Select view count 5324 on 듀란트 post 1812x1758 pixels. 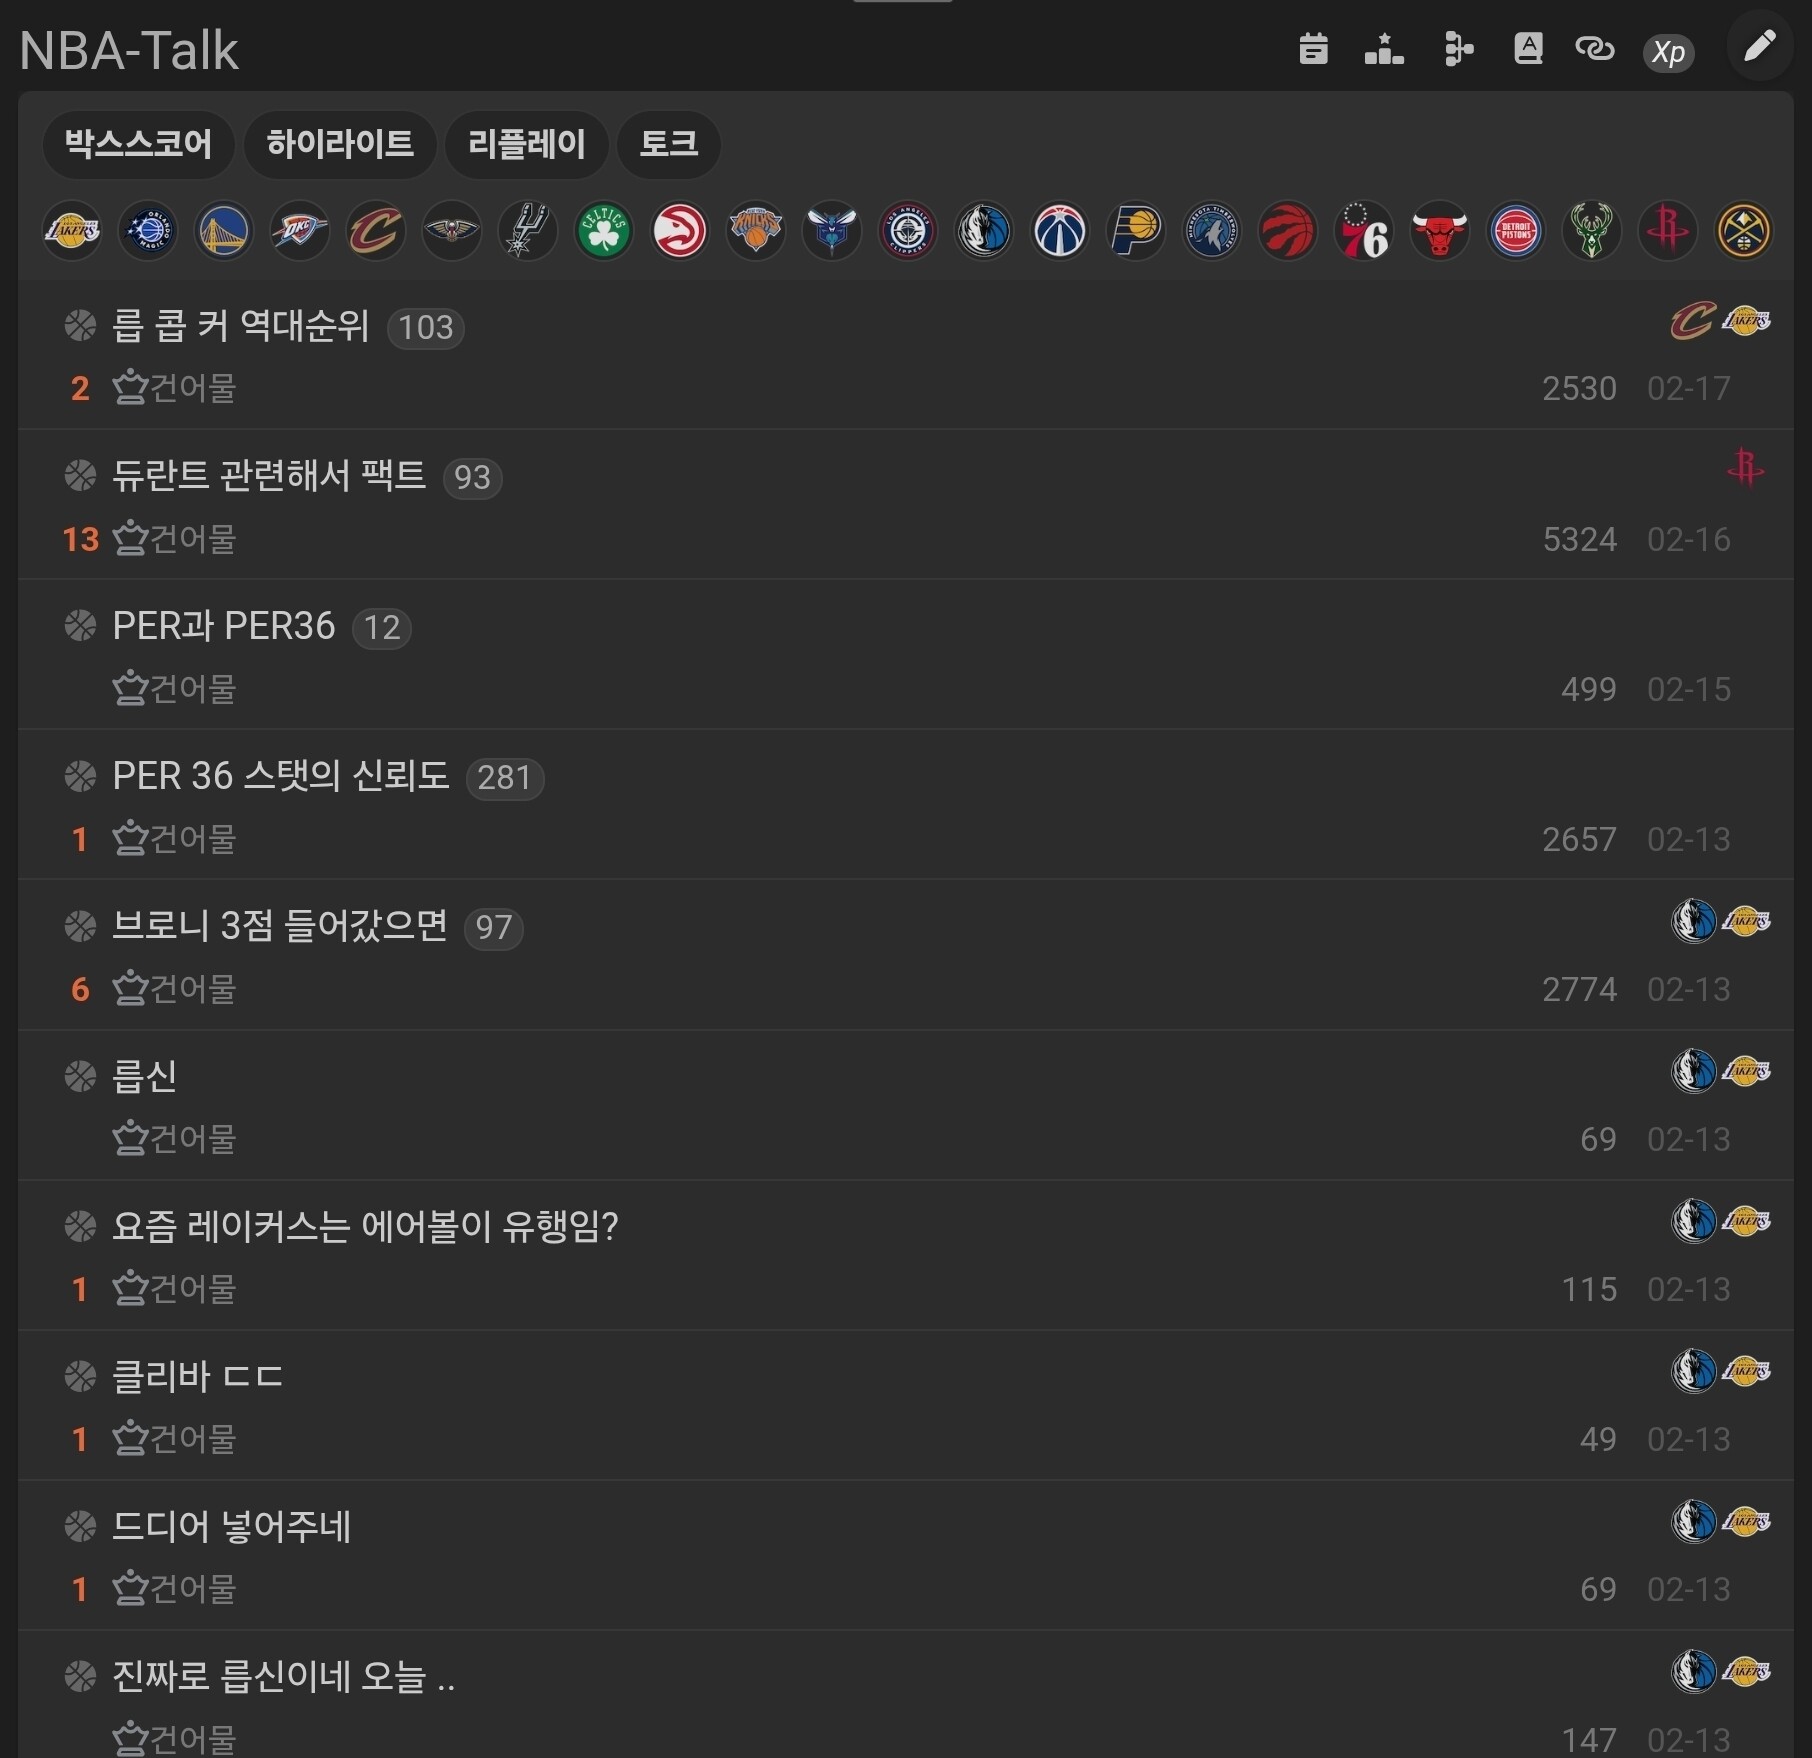[x=1580, y=540]
